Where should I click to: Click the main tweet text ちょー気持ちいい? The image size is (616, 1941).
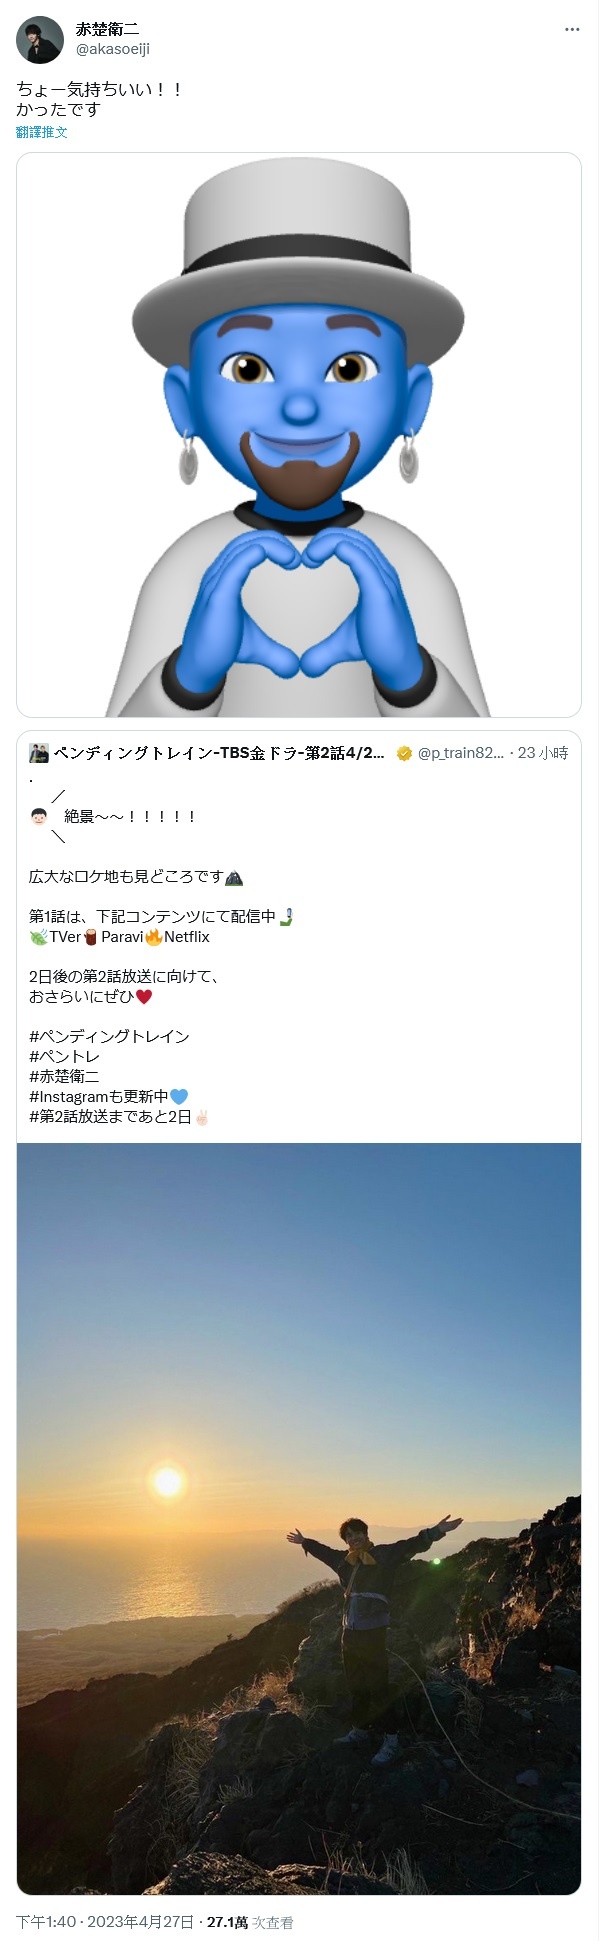pos(100,89)
